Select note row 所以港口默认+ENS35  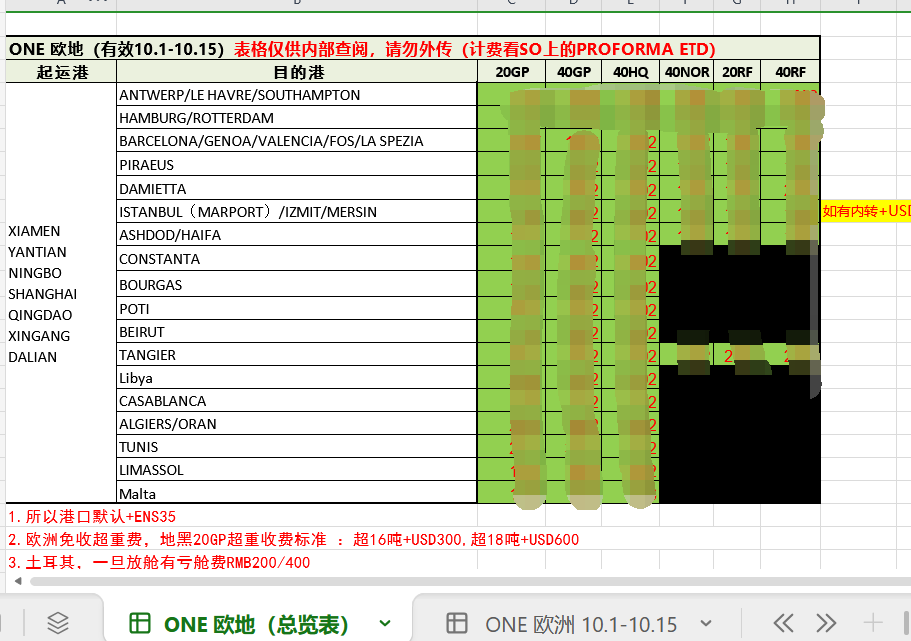[91, 517]
